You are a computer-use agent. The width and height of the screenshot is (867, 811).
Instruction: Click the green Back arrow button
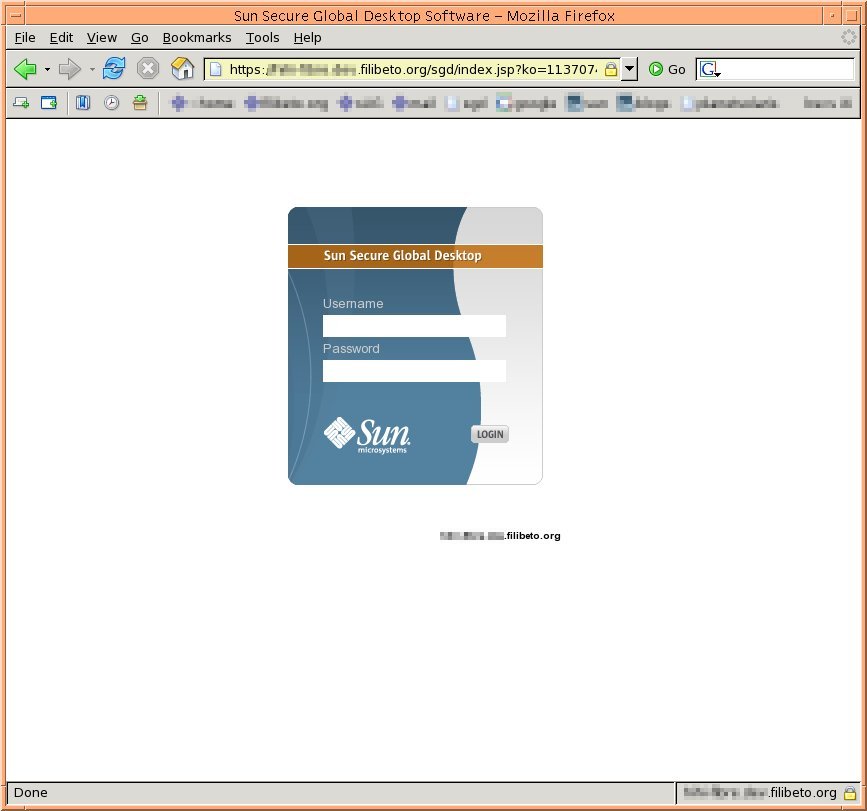point(25,69)
